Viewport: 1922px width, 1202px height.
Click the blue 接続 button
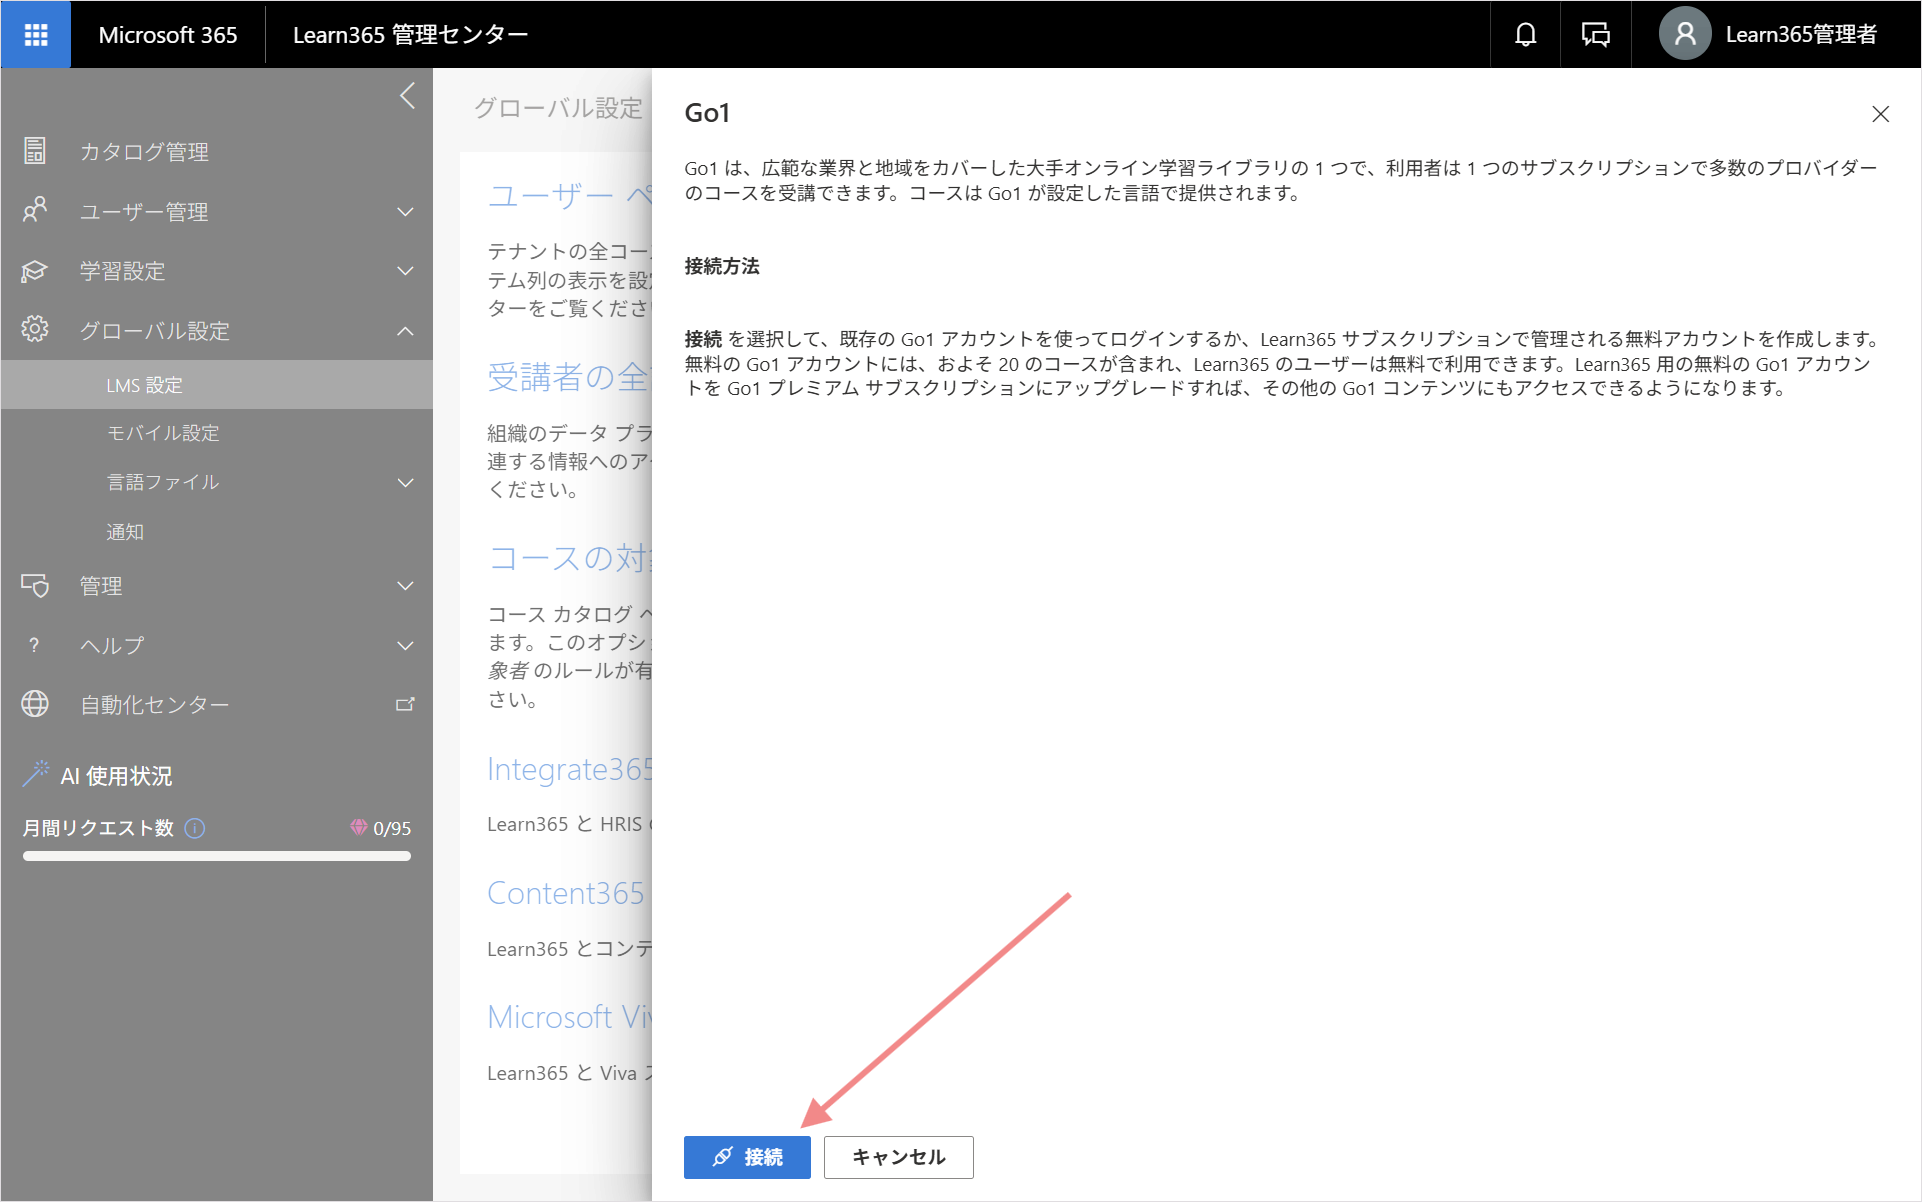[x=747, y=1157]
